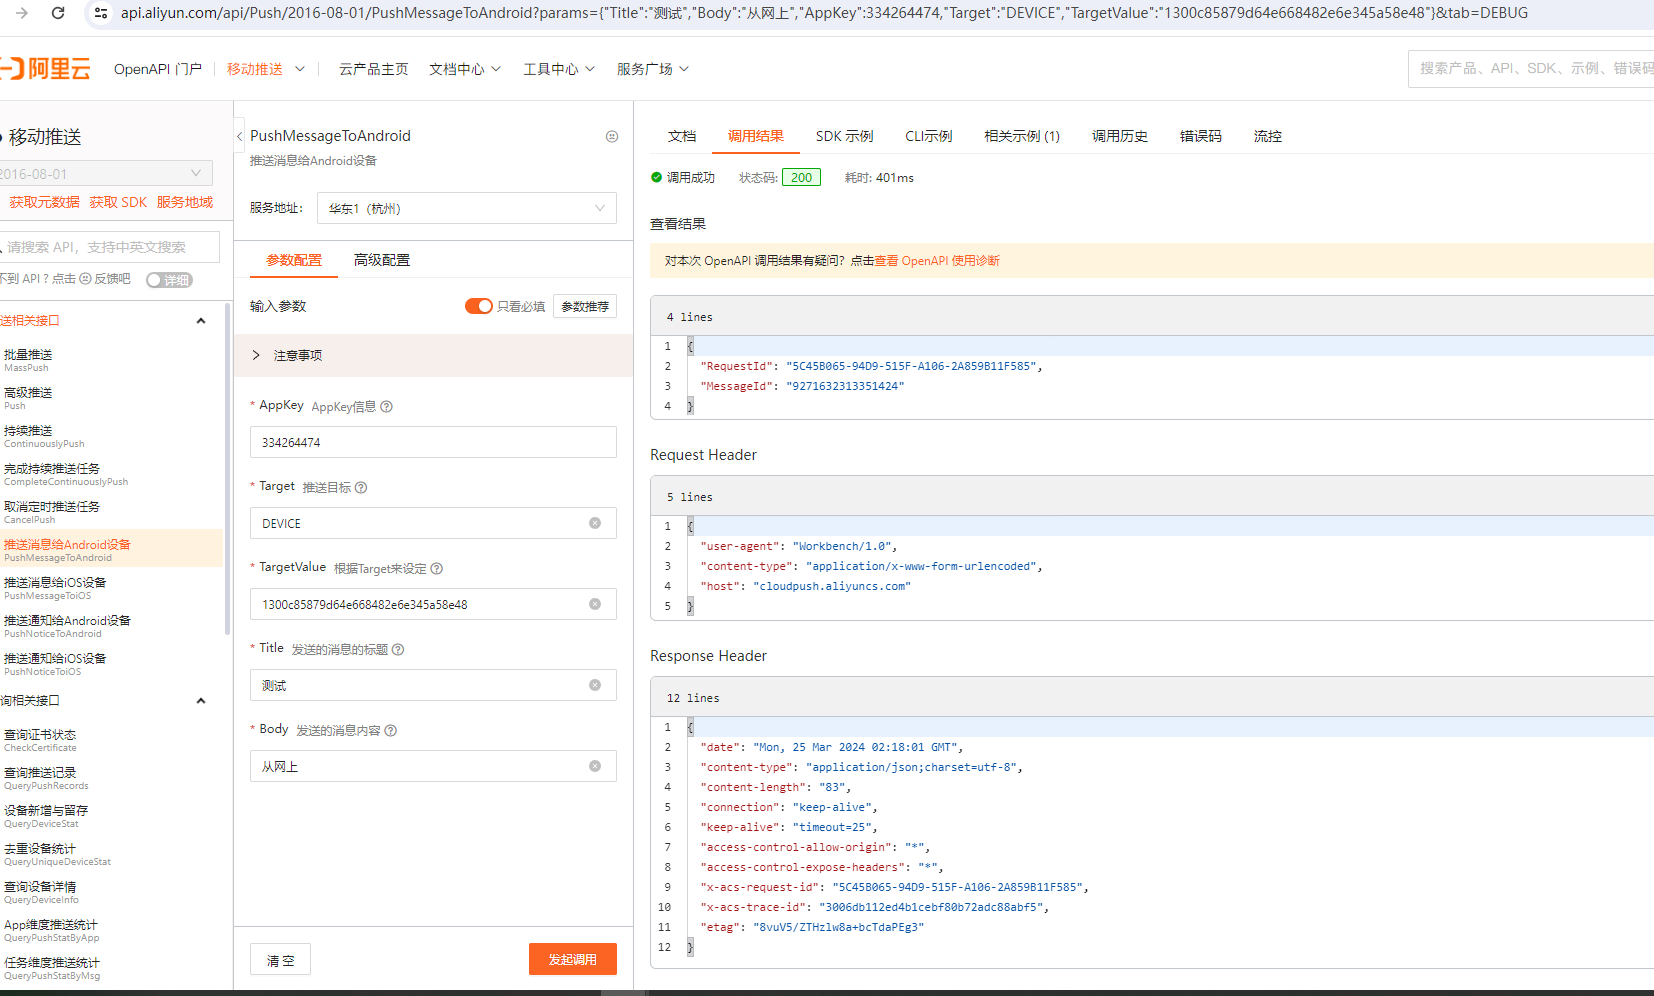This screenshot has width=1654, height=996.
Task: Toggle the 详细 switch in the sidebar
Action: click(169, 280)
